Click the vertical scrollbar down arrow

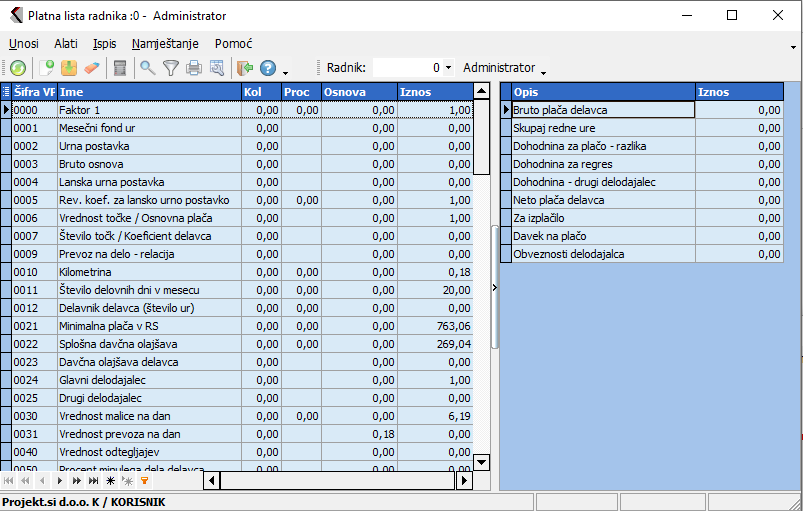click(481, 462)
